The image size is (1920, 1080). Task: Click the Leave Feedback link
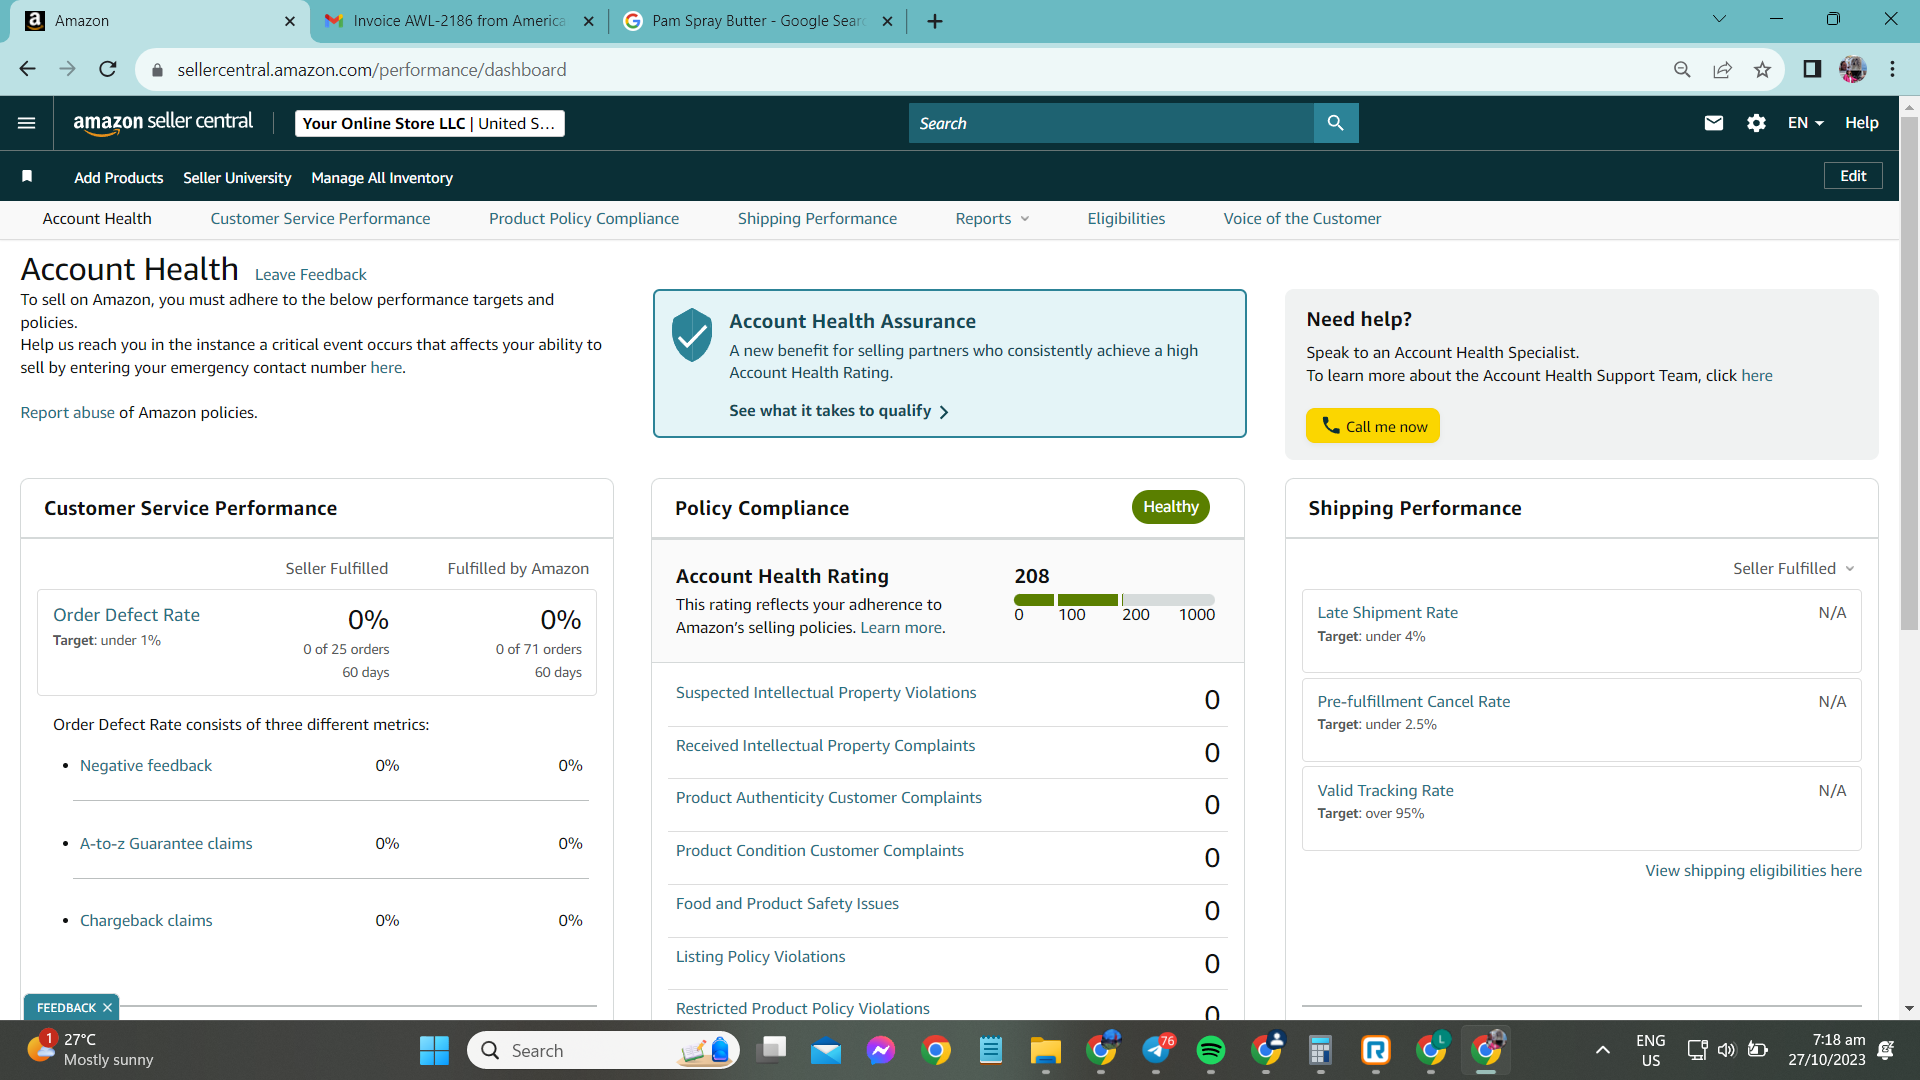click(311, 275)
